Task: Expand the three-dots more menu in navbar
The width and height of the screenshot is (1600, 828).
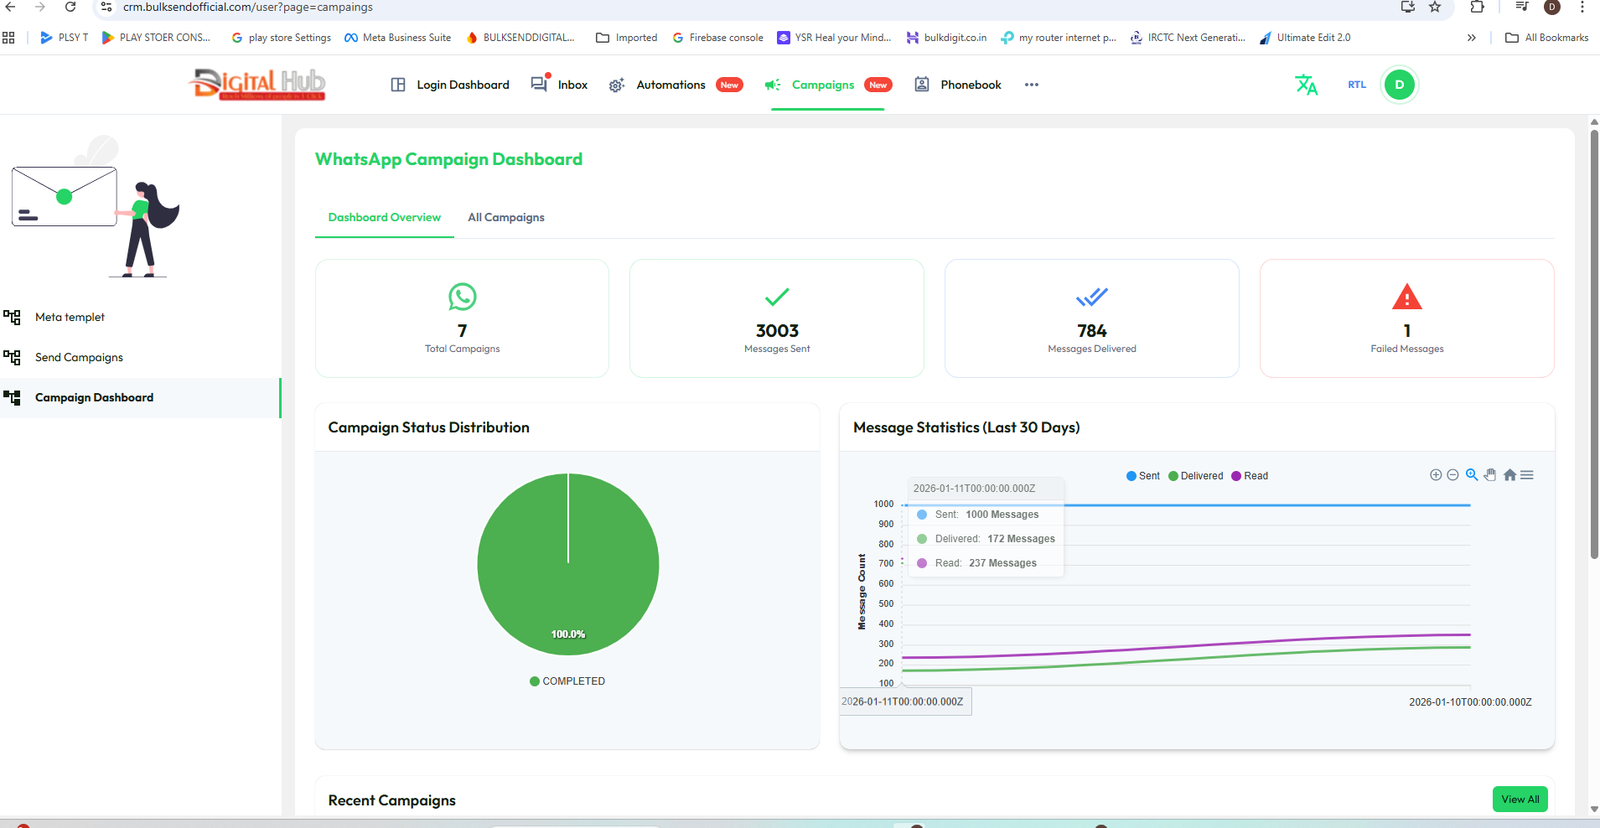Action: [1031, 85]
